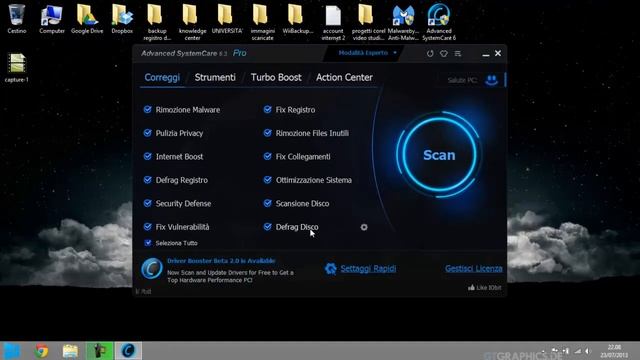
Task: Toggle Fix Vulnerabilità checkbox
Action: [147, 227]
